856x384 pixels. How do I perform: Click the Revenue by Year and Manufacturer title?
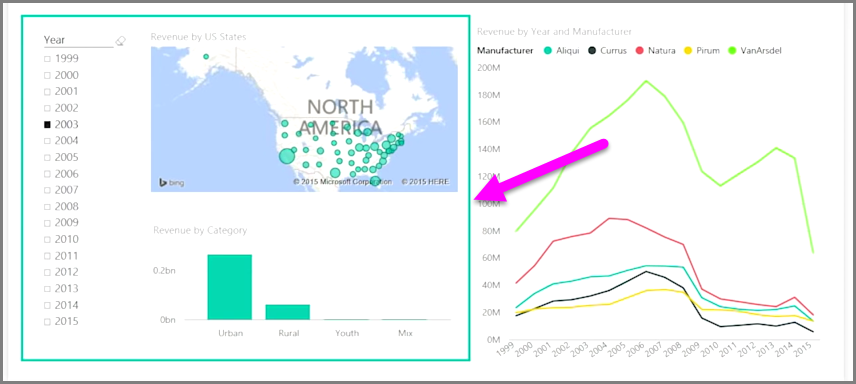pyautogui.click(x=554, y=32)
